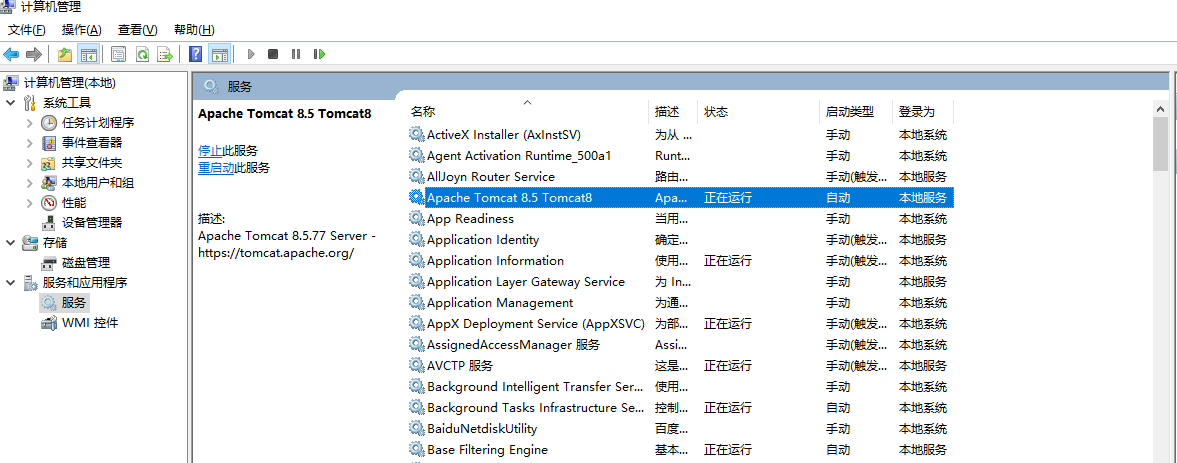Click the Stop service square icon
The width and height of the screenshot is (1177, 463).
[x=273, y=54]
